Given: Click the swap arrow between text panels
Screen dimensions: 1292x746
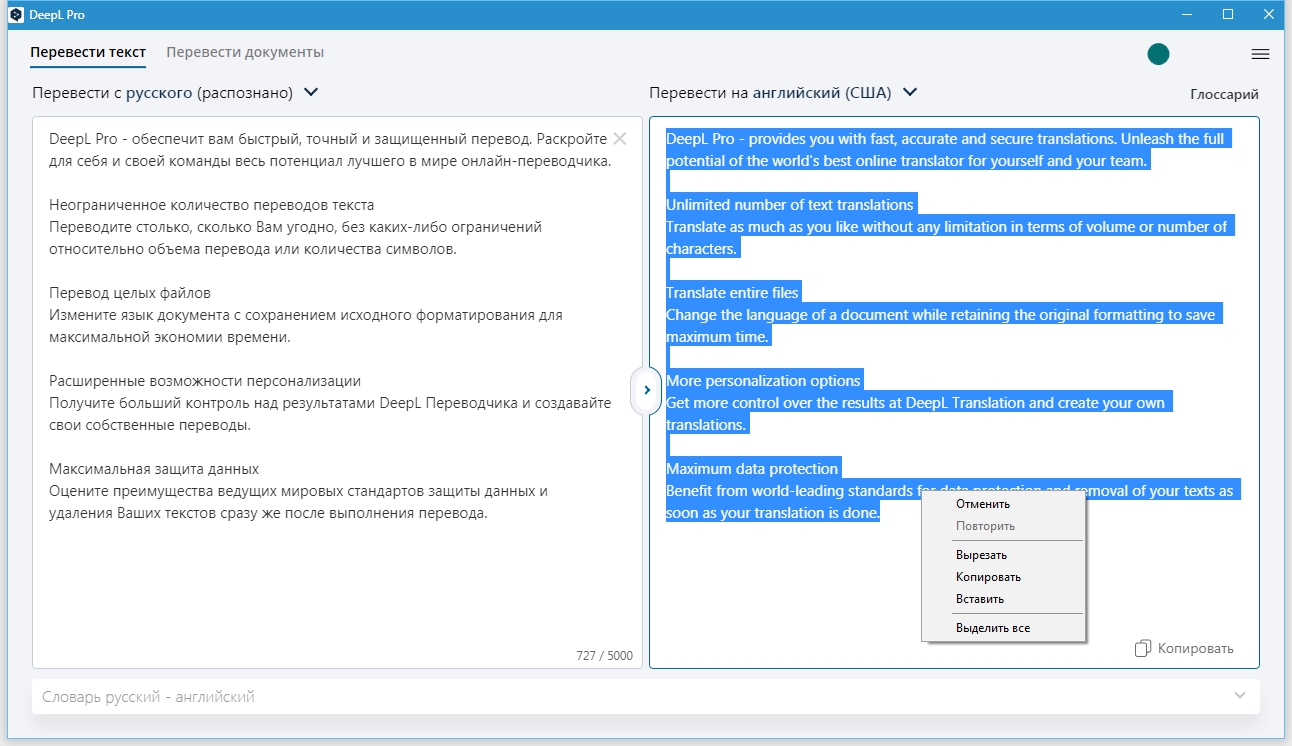Looking at the screenshot, I should pyautogui.click(x=646, y=390).
